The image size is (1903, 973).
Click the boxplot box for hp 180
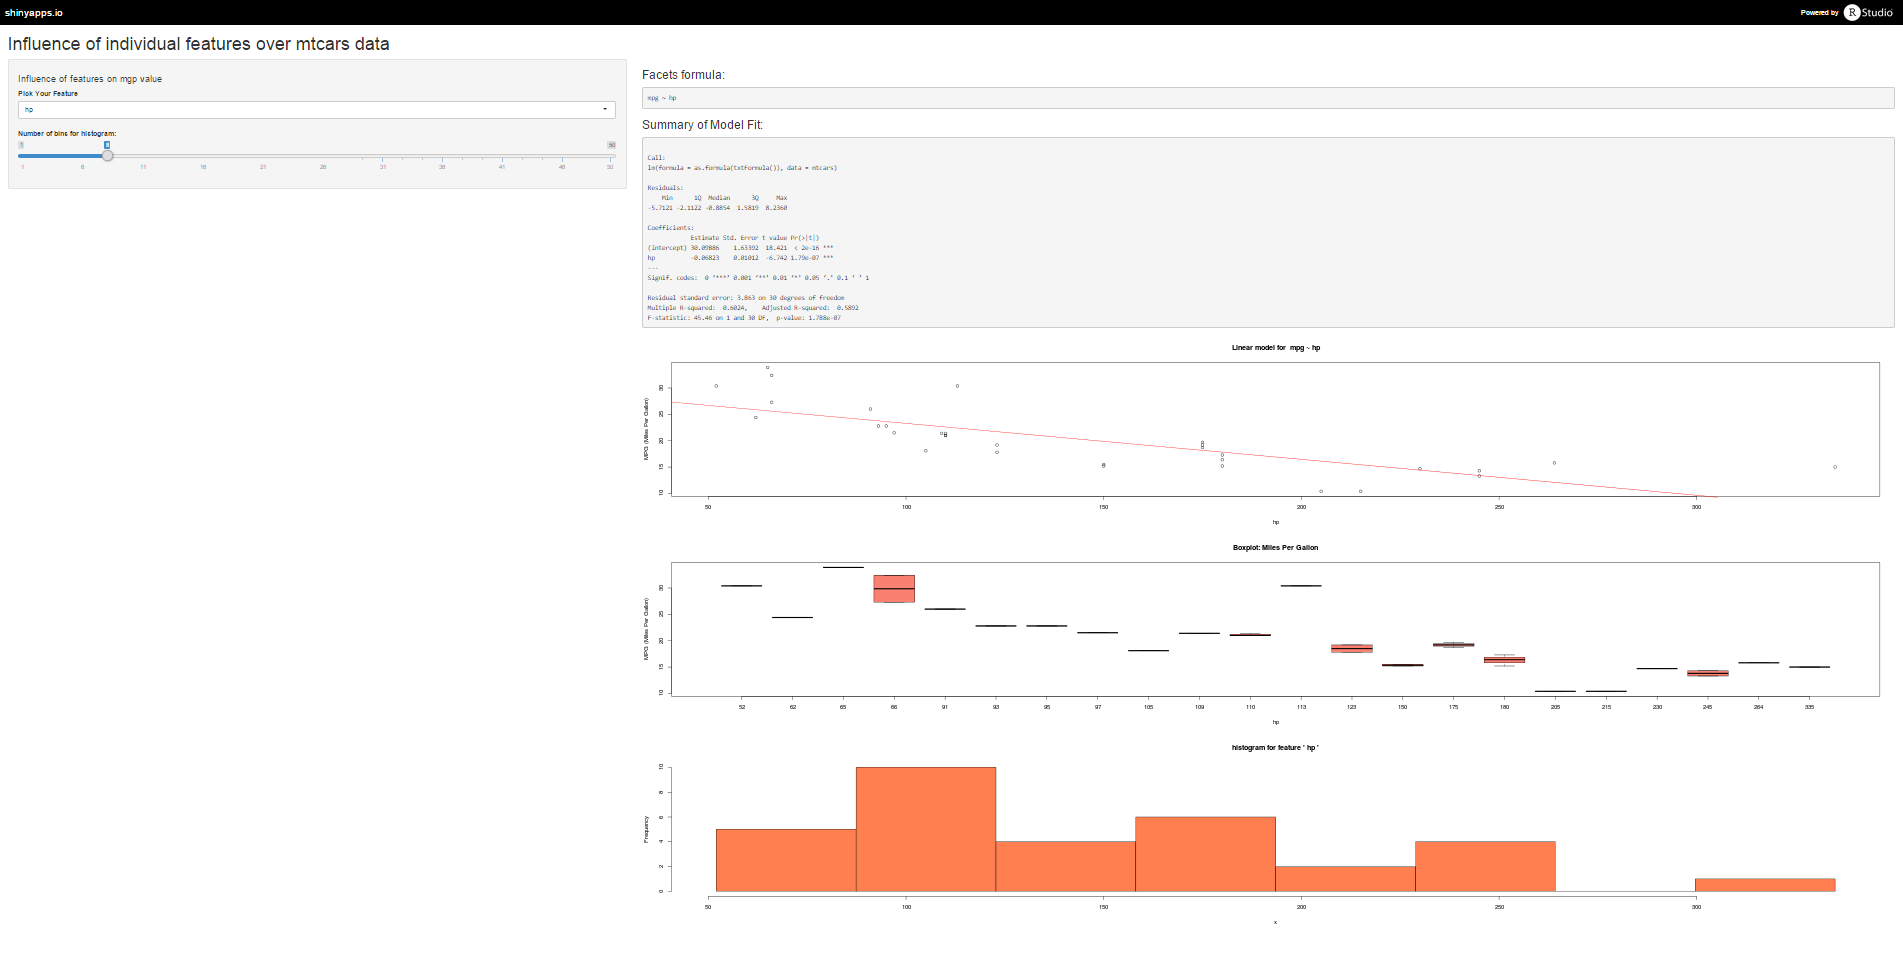tap(1504, 660)
